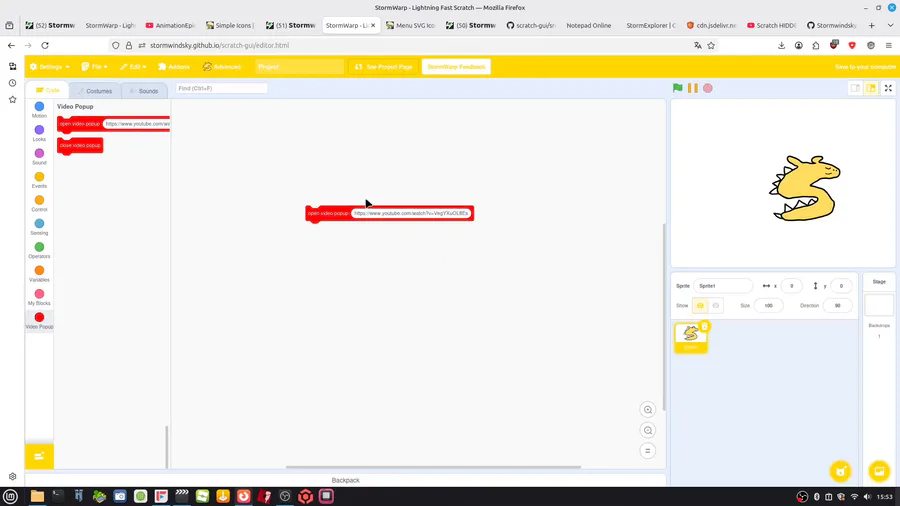900x506 pixels.
Task: Select the Operators block category
Action: point(39,251)
